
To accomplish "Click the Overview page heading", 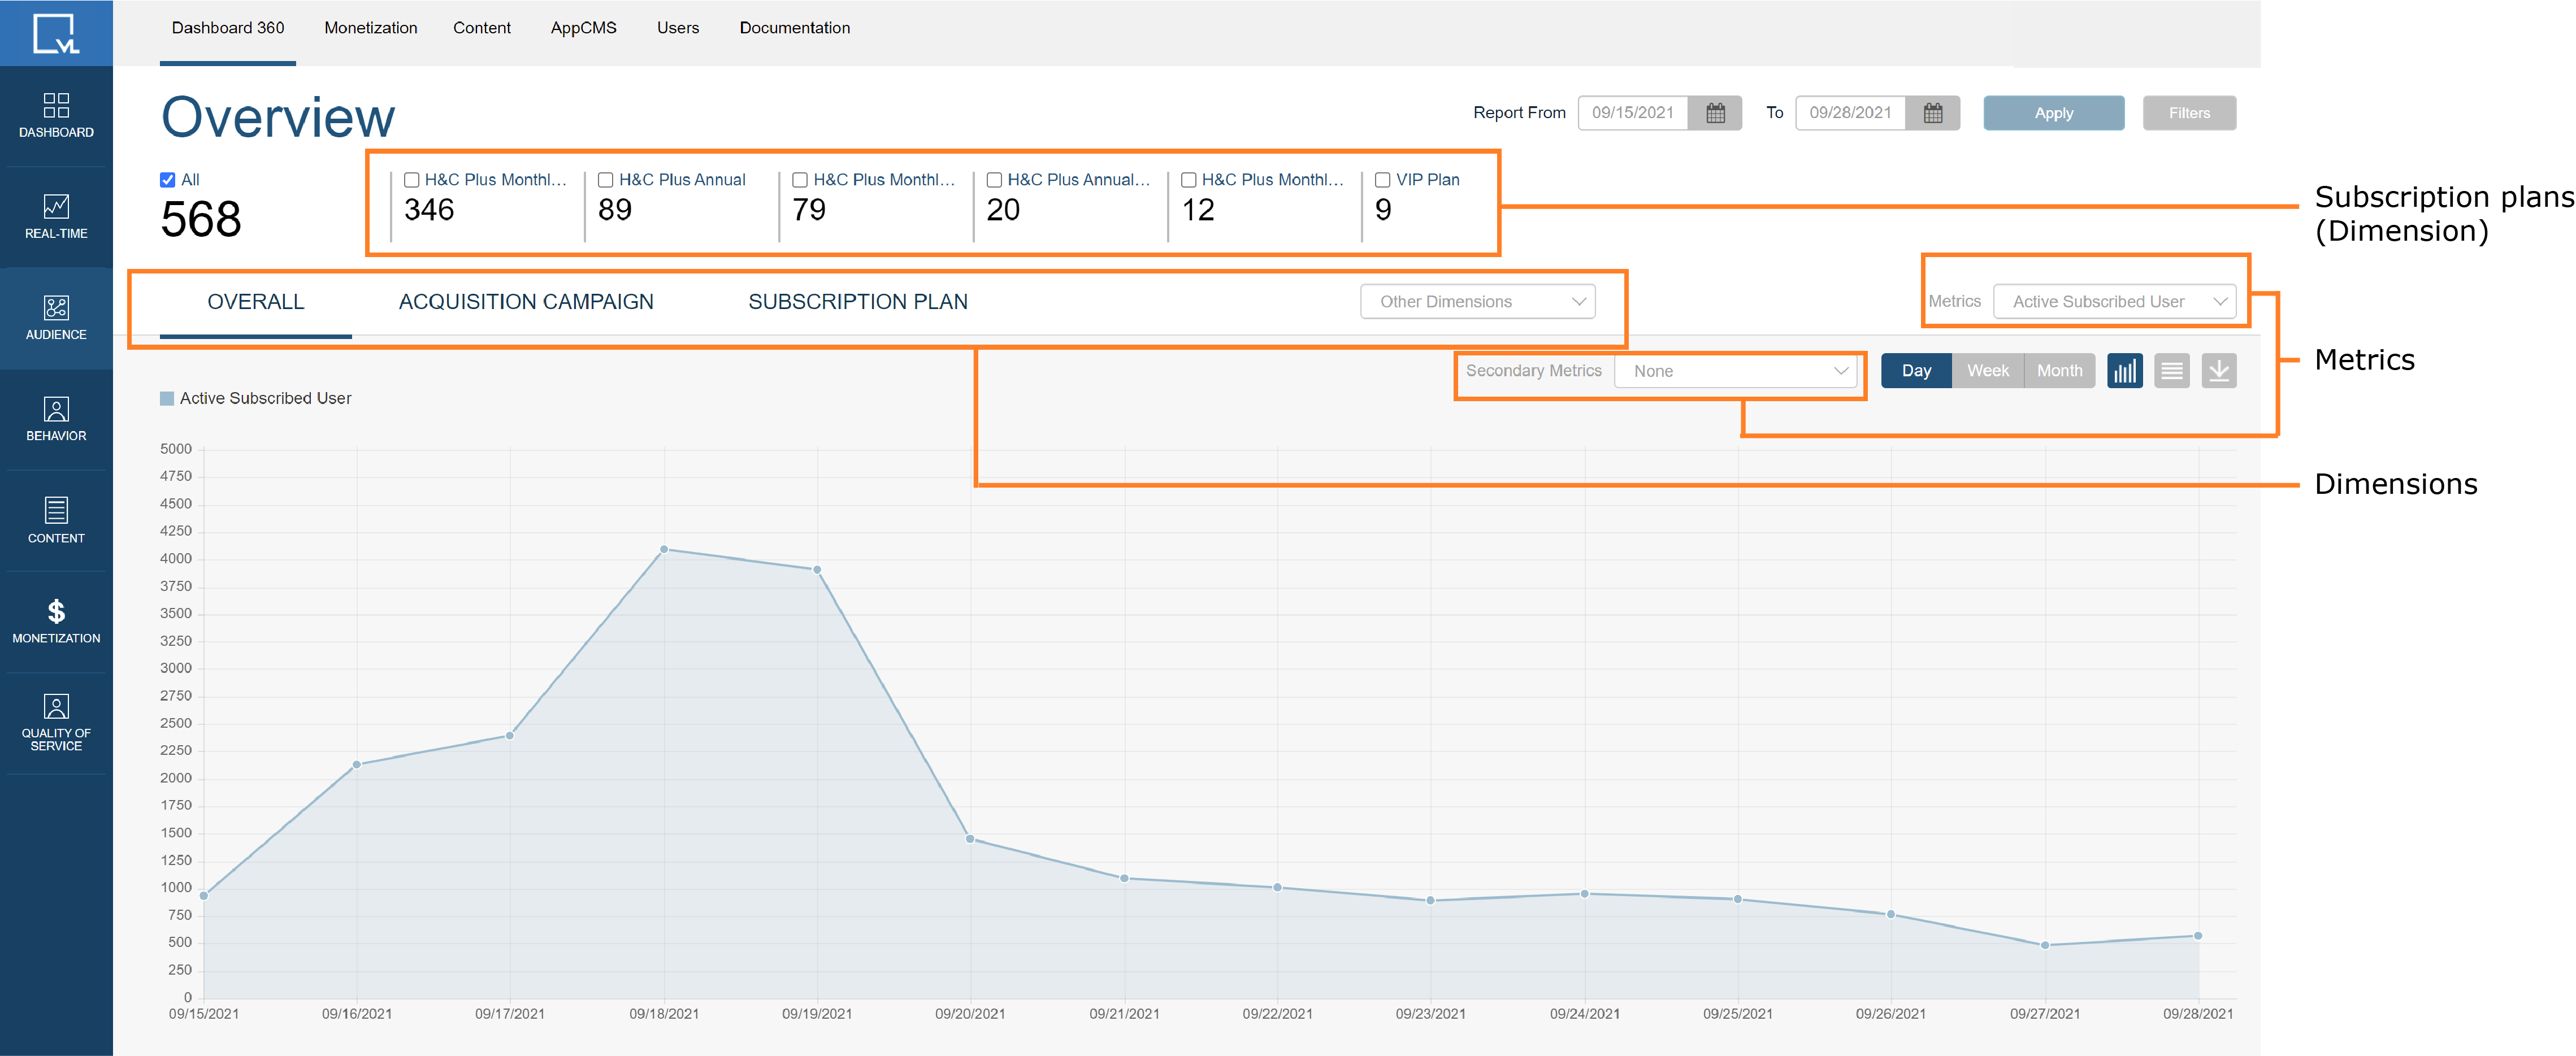I will 278,117.
